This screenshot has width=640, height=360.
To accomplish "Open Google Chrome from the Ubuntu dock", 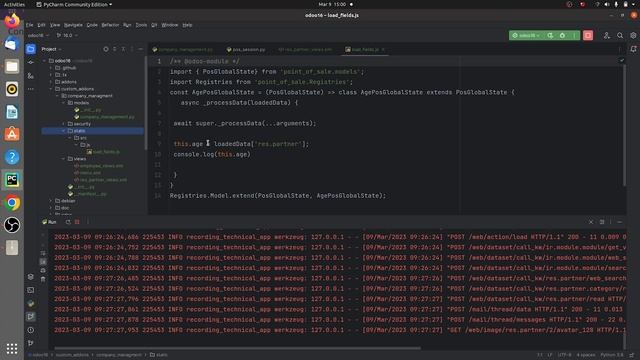I will (12, 202).
